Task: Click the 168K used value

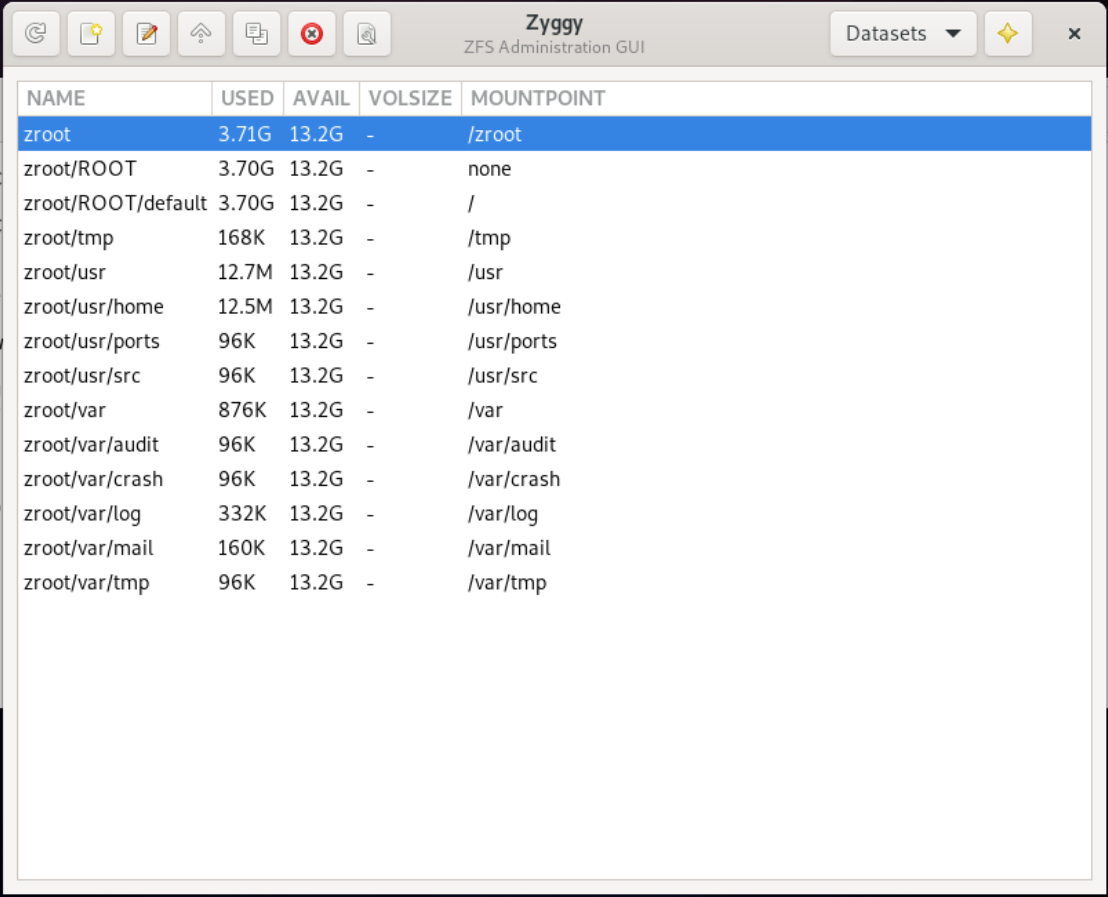Action: click(241, 238)
